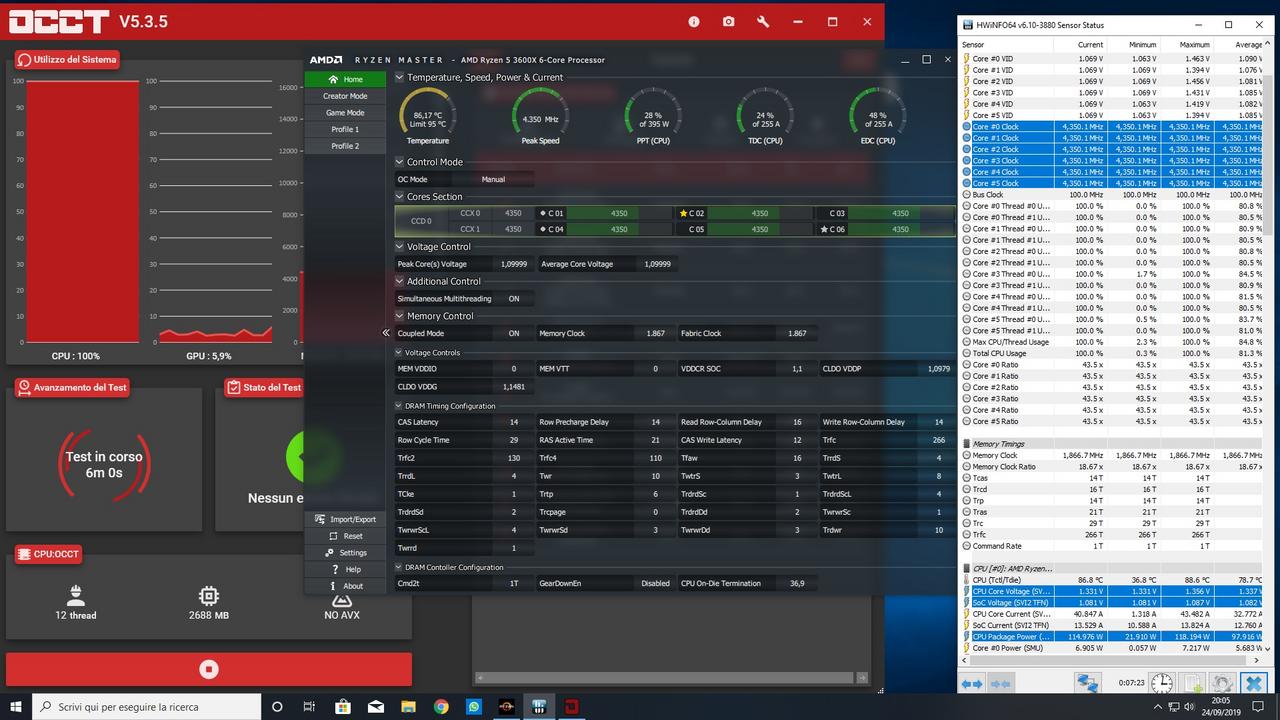Open Help in Ryzen Master sidebar

coord(345,569)
